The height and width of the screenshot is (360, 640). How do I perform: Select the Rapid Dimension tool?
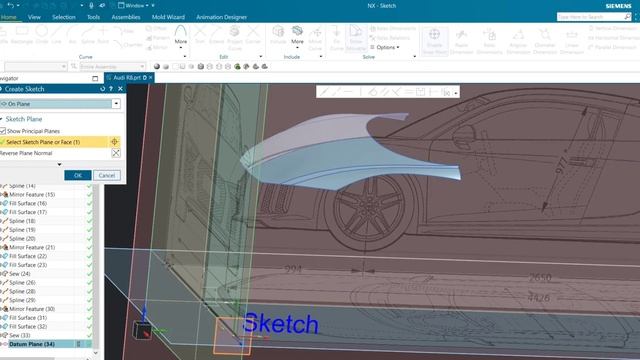click(461, 41)
